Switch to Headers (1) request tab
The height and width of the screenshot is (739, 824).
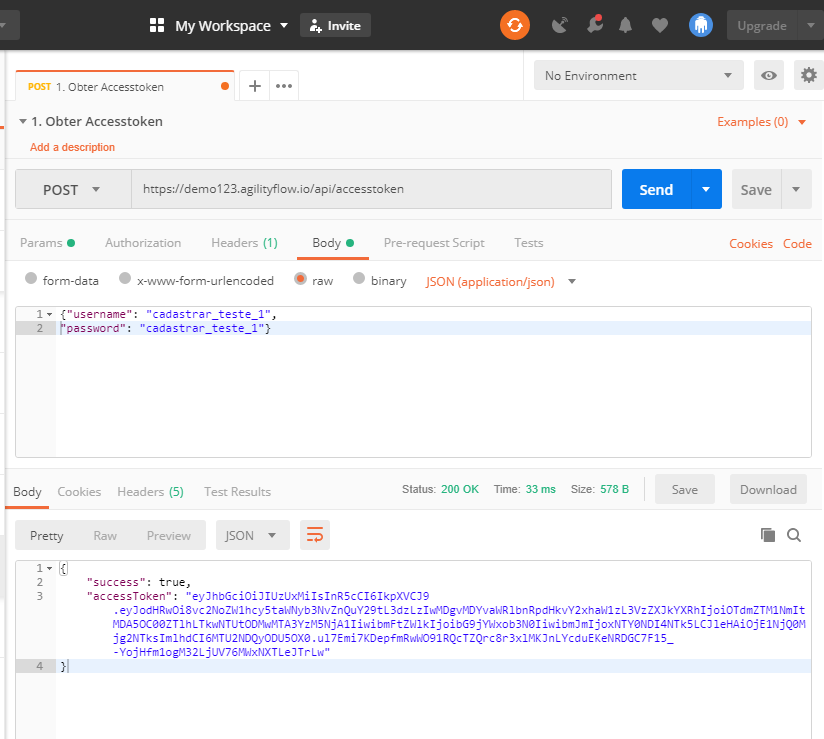pos(244,243)
